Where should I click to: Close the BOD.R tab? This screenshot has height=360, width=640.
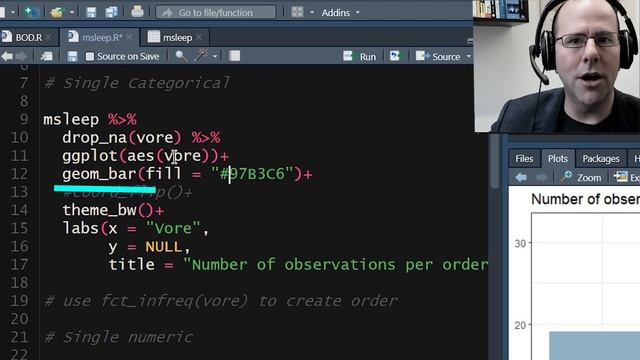point(49,37)
